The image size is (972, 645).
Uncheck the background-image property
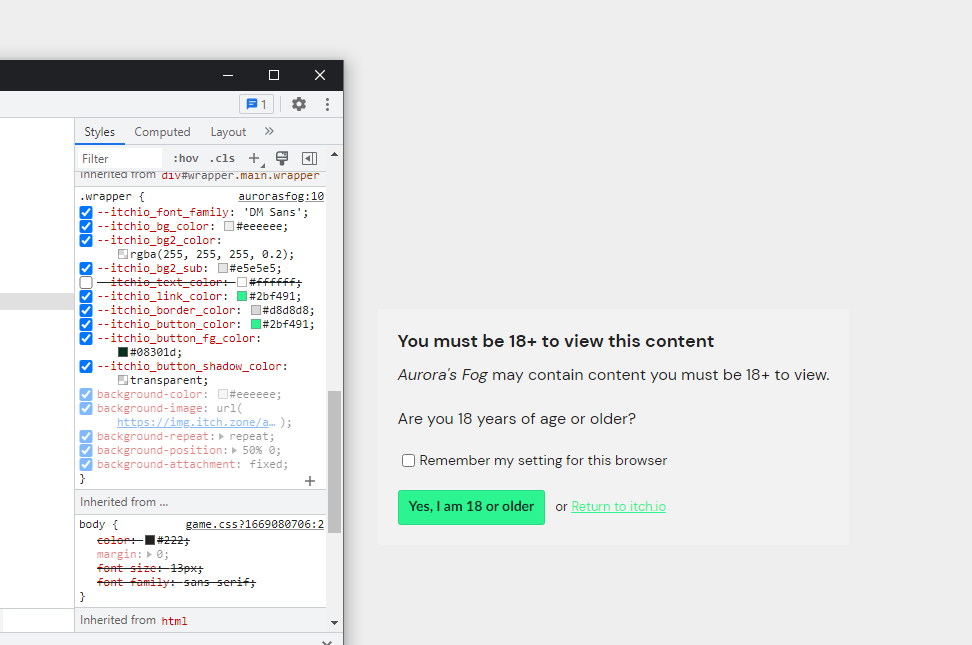pyautogui.click(x=86, y=408)
